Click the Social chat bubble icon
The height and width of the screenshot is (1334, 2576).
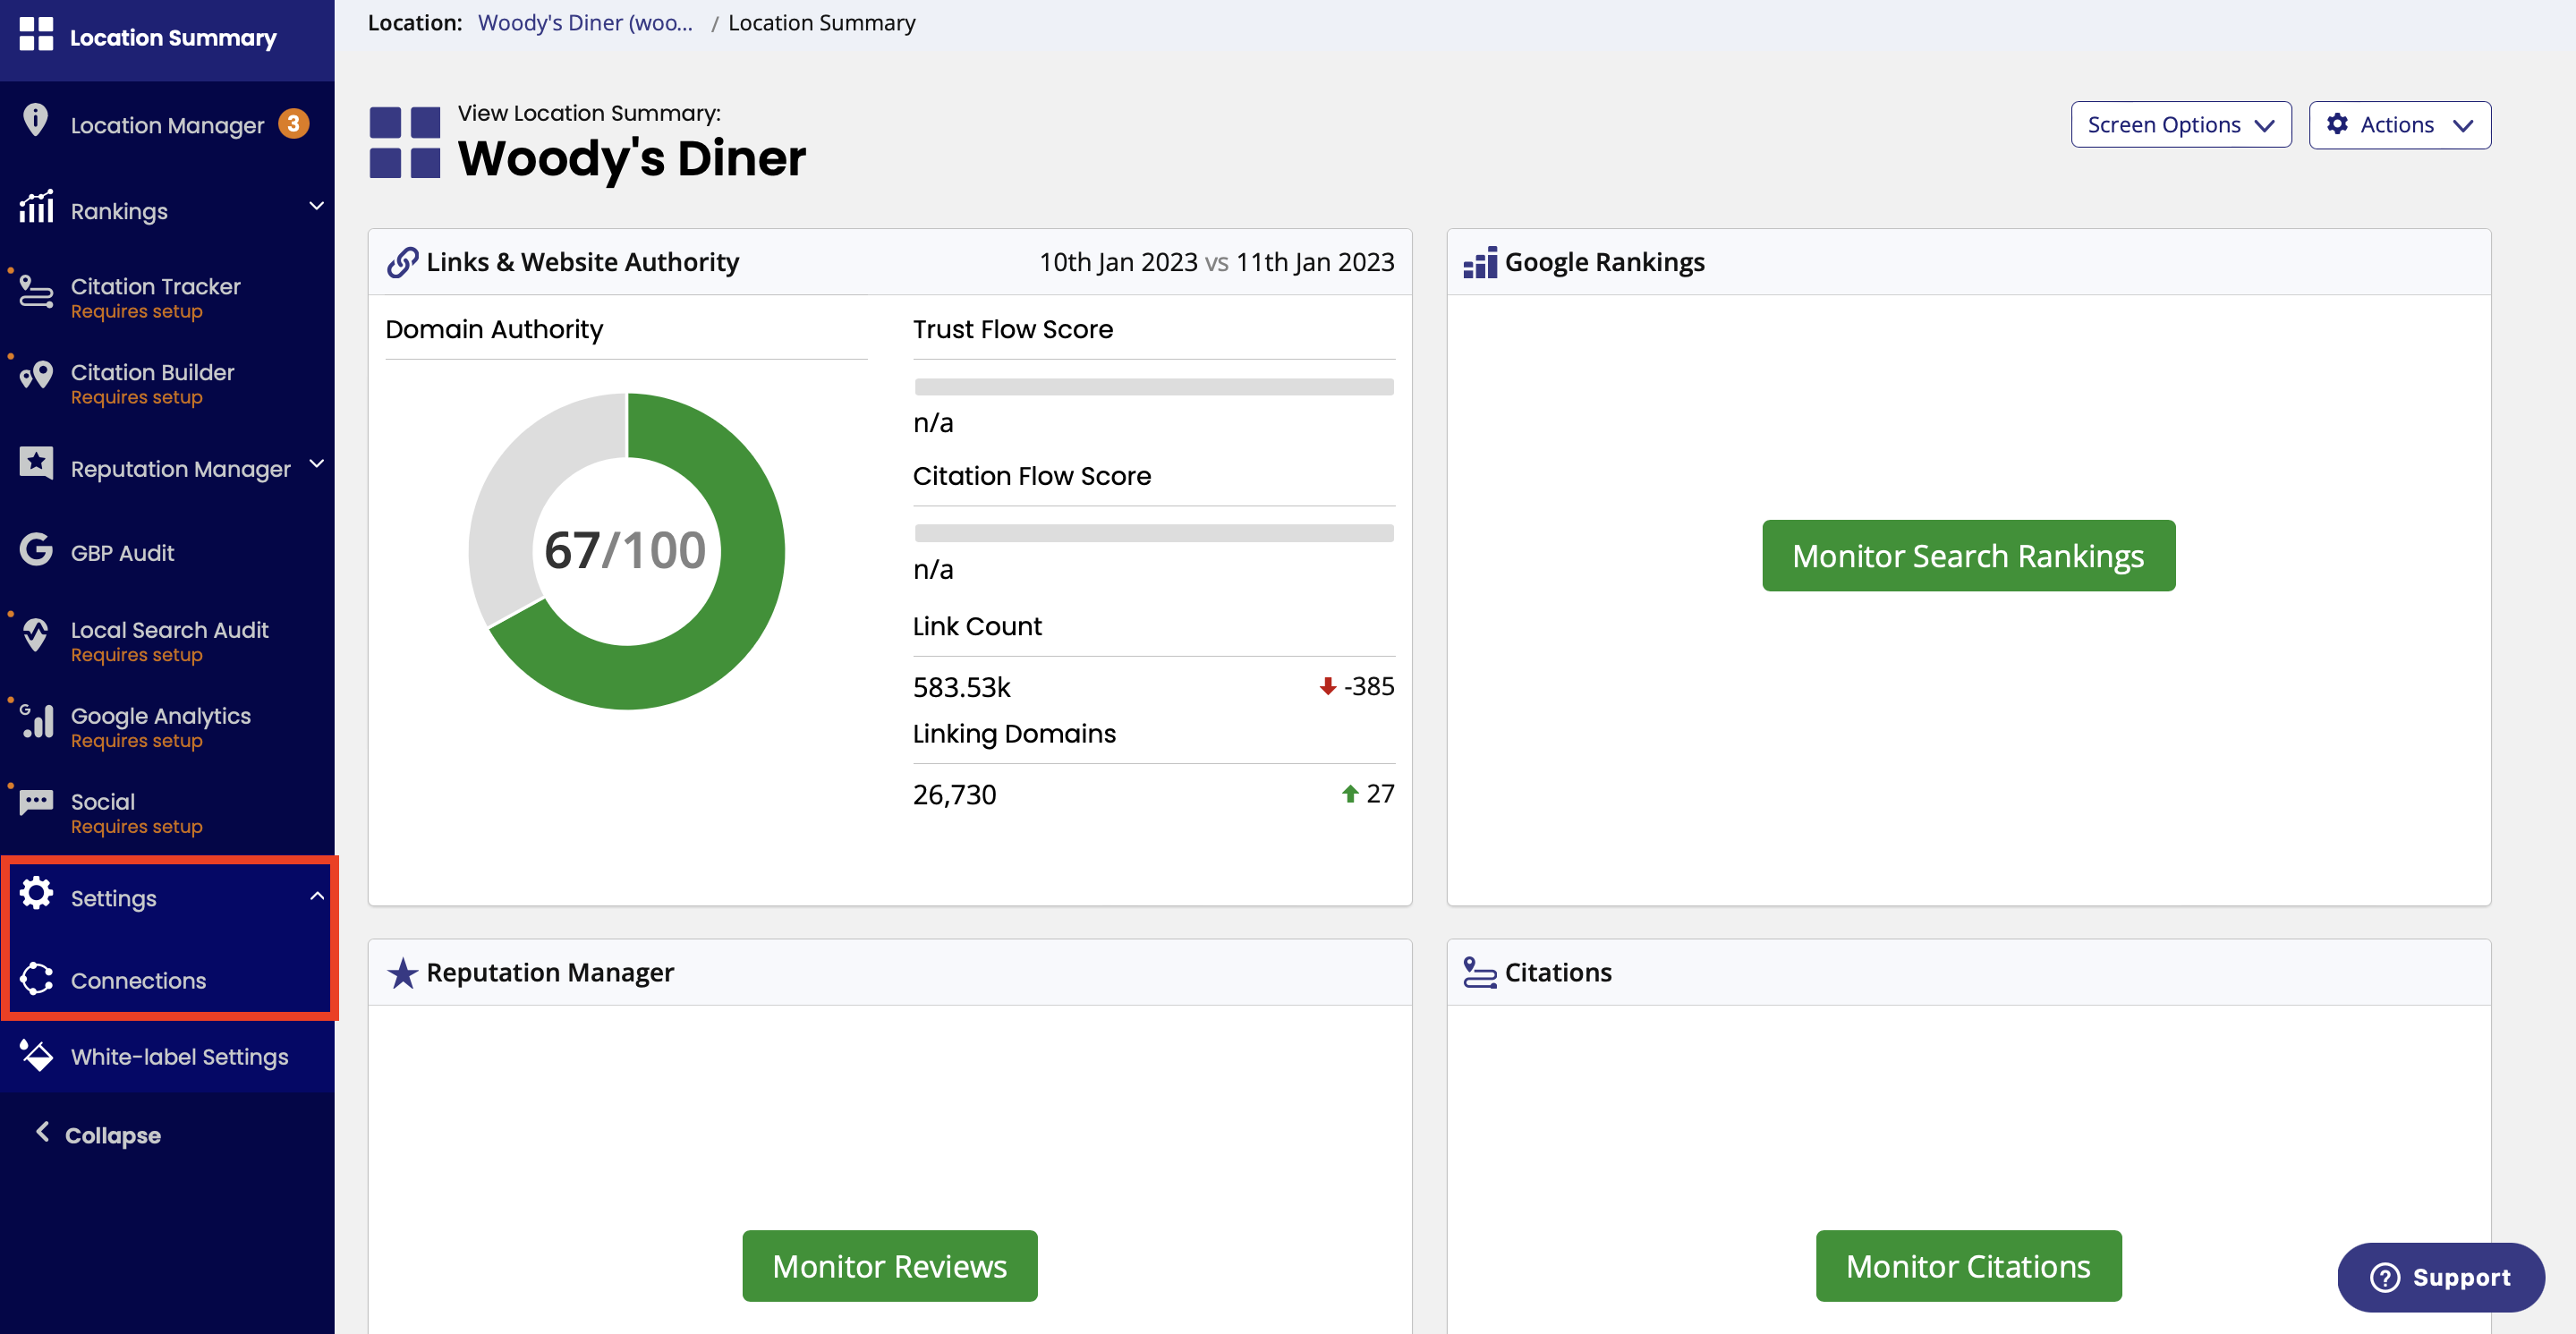(x=36, y=802)
